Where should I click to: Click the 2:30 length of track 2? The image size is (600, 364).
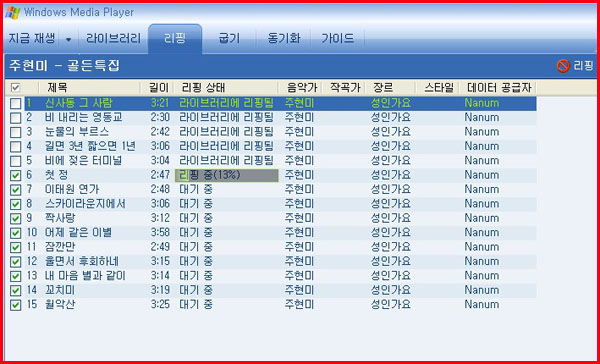tap(160, 118)
